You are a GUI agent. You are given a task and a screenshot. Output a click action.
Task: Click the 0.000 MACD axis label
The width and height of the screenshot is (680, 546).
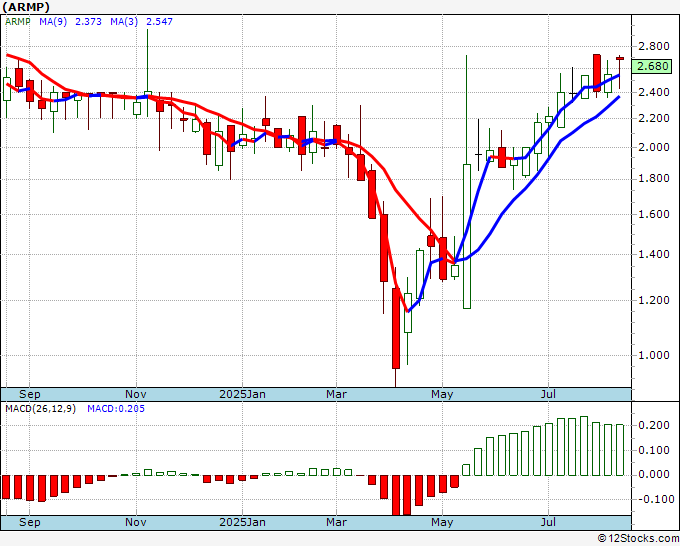(654, 474)
